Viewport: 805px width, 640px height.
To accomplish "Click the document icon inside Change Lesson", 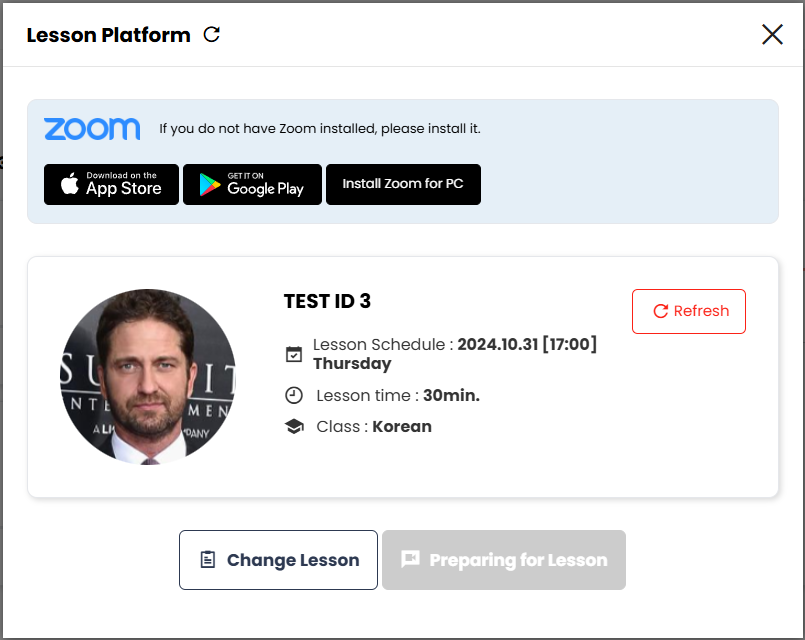I will click(x=208, y=560).
